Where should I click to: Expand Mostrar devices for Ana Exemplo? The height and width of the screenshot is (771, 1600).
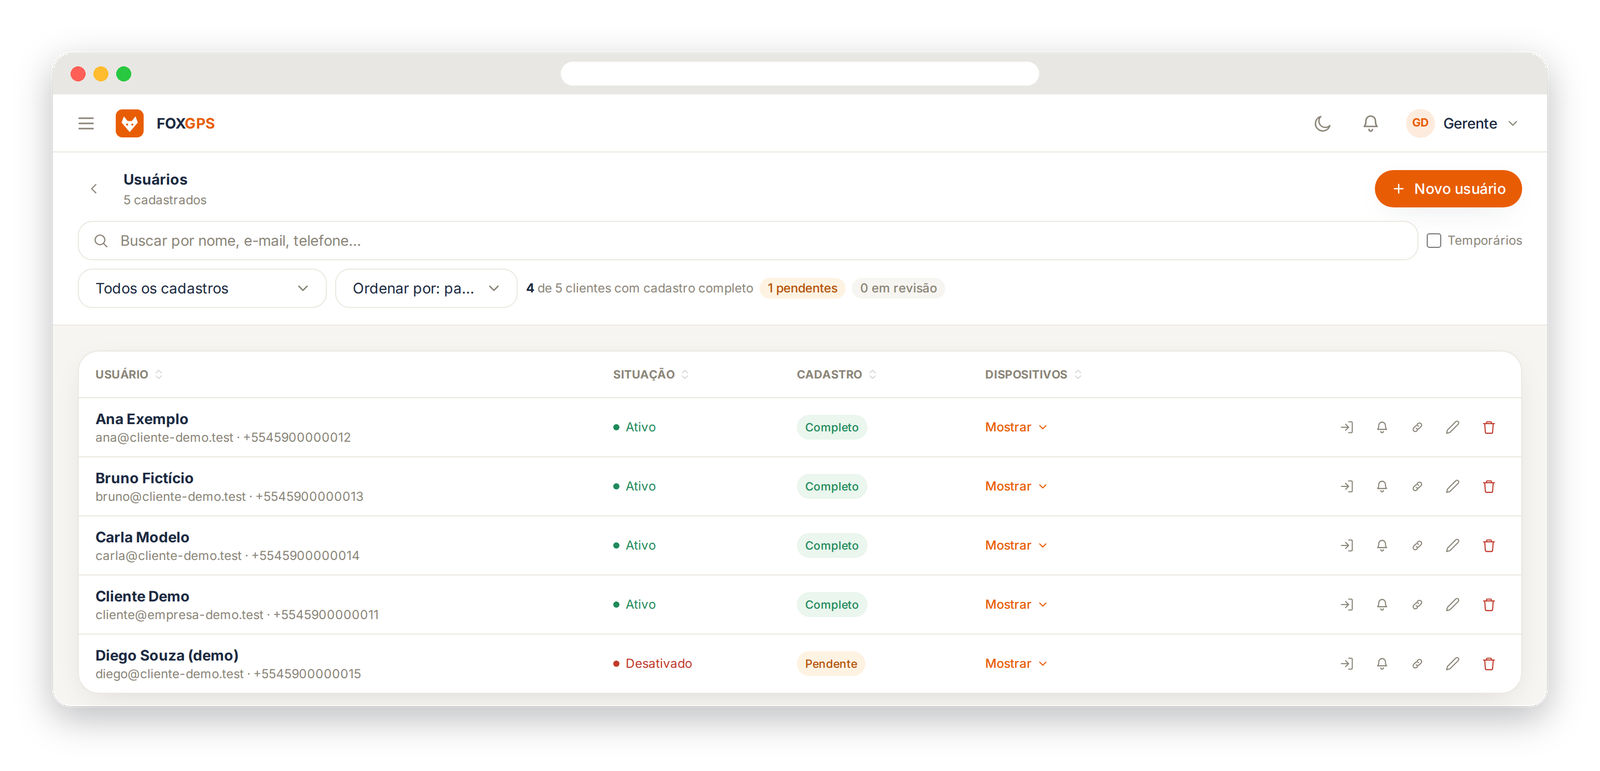click(x=1016, y=428)
